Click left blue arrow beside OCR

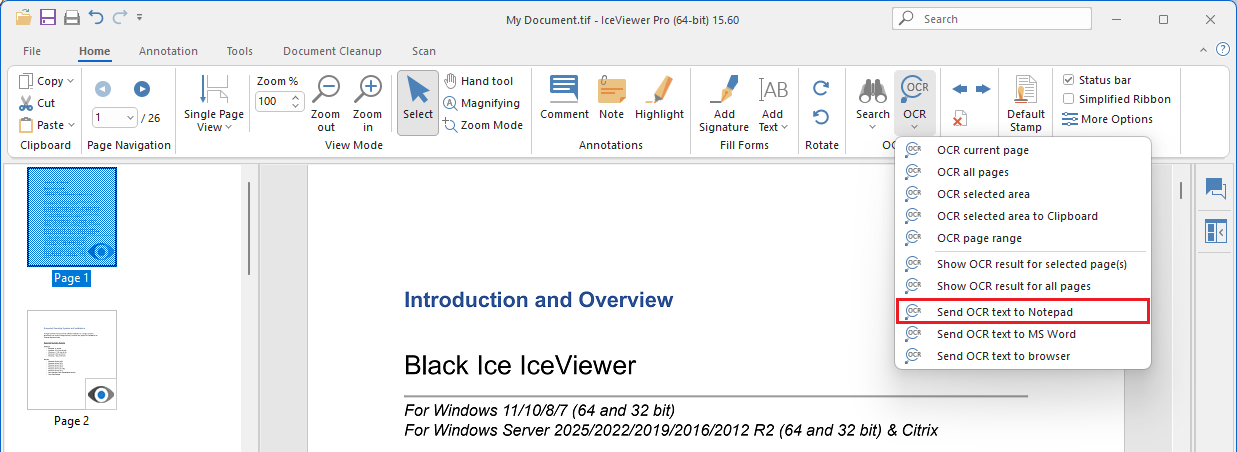(x=960, y=89)
